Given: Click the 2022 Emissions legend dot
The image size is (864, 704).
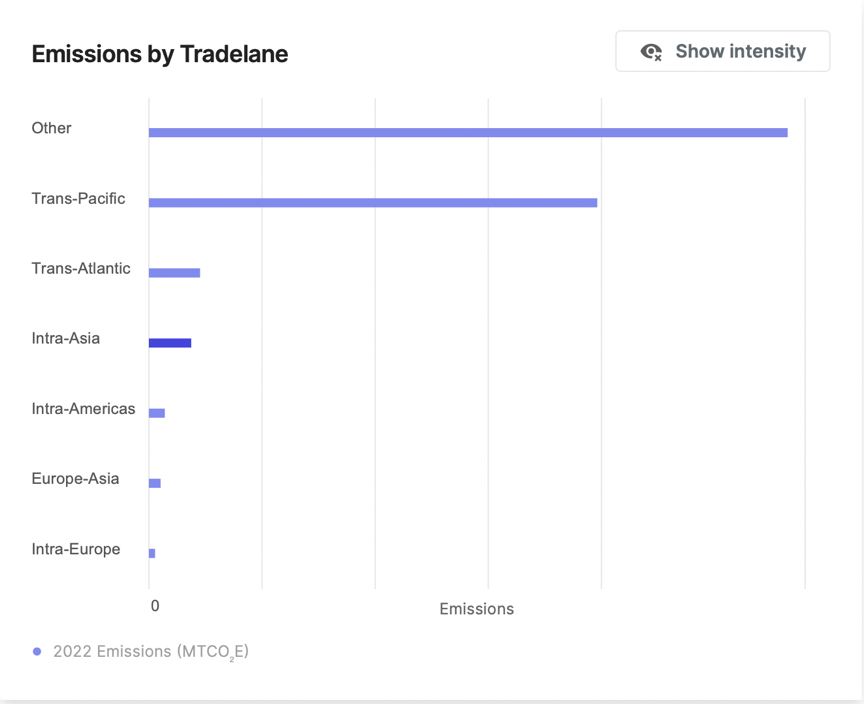Looking at the screenshot, I should (x=37, y=652).
